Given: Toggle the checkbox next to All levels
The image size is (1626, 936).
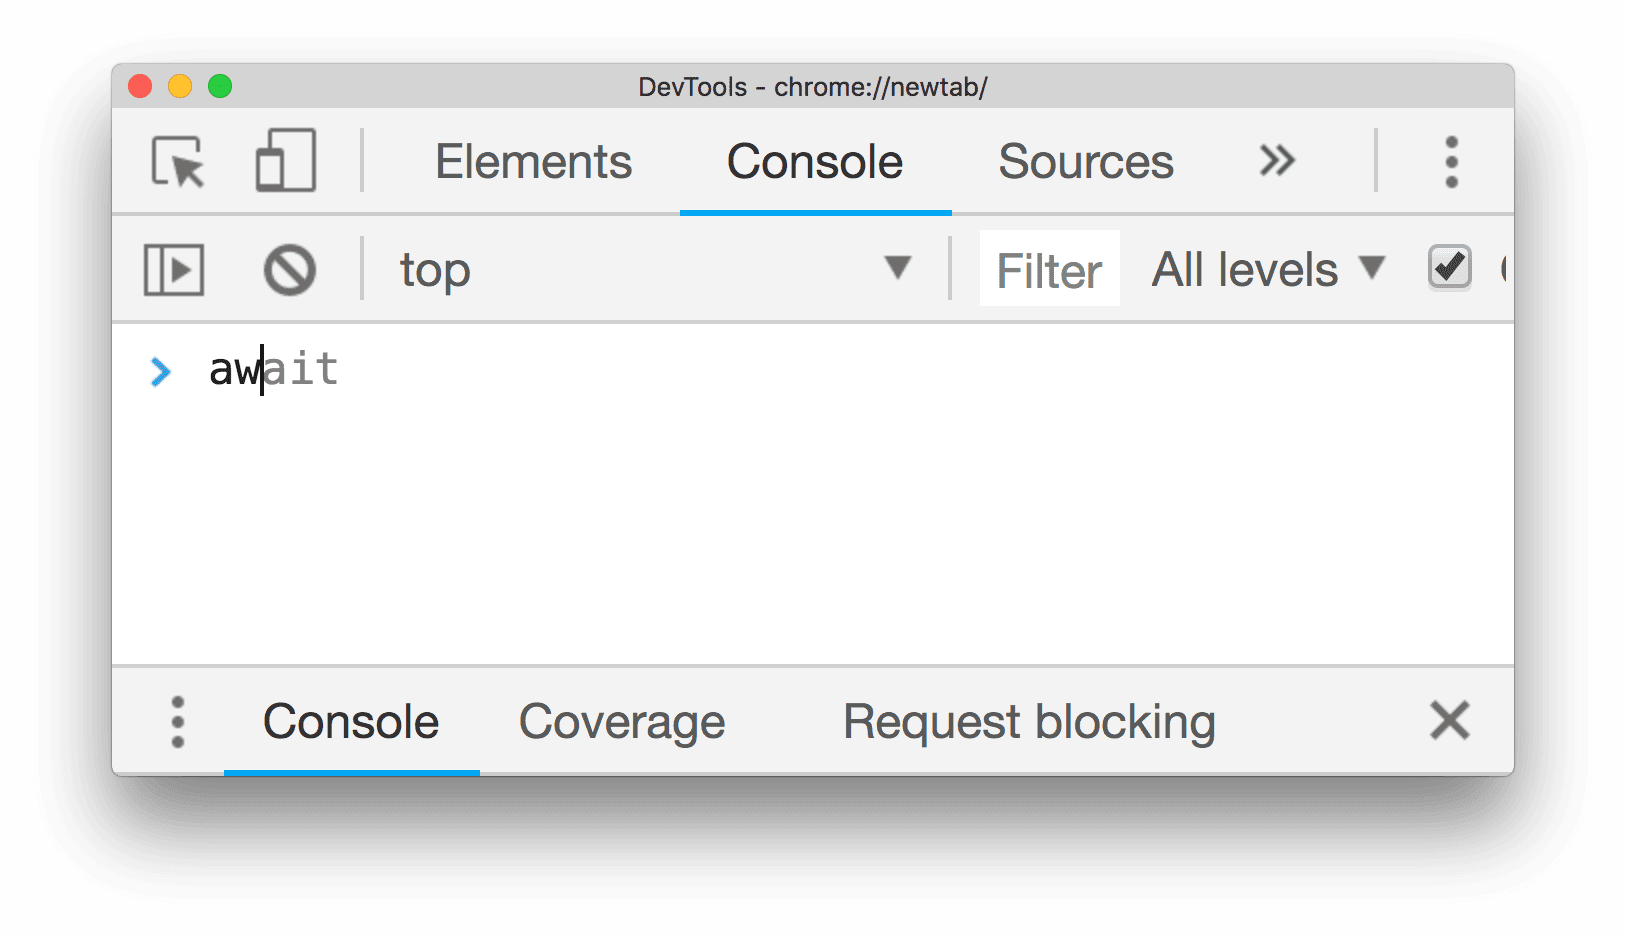Looking at the screenshot, I should pyautogui.click(x=1449, y=267).
